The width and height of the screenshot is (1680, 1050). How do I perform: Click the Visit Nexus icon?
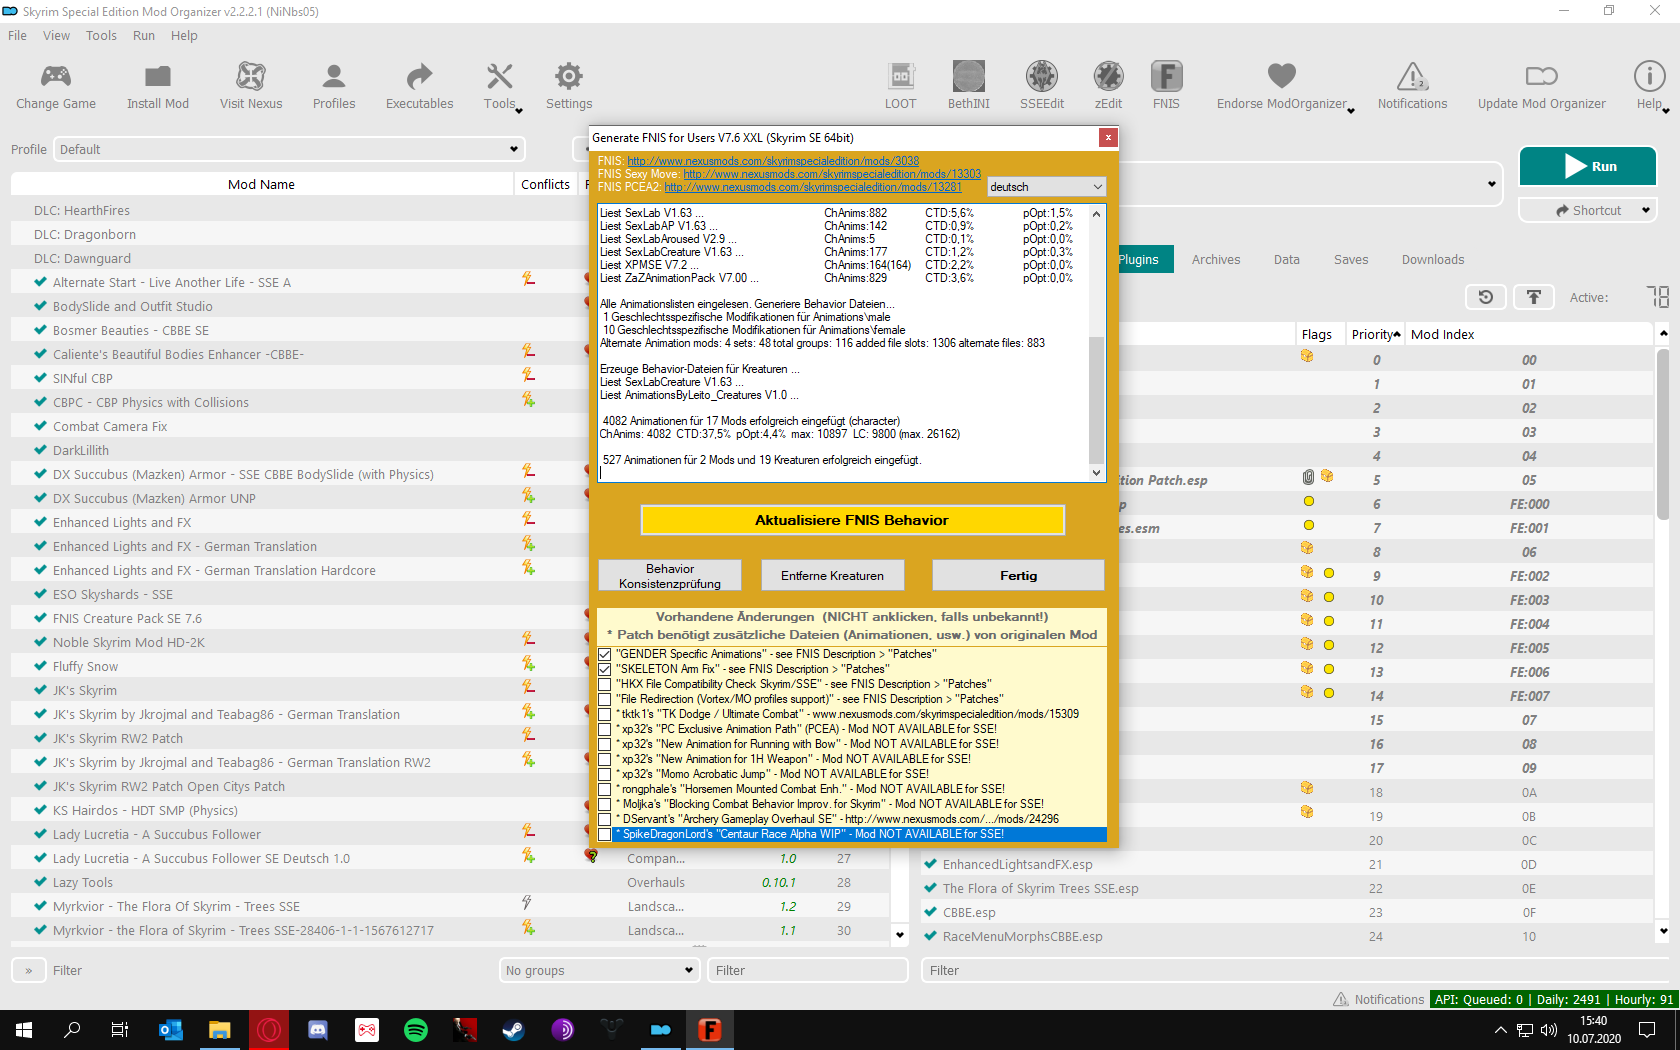coord(251,76)
